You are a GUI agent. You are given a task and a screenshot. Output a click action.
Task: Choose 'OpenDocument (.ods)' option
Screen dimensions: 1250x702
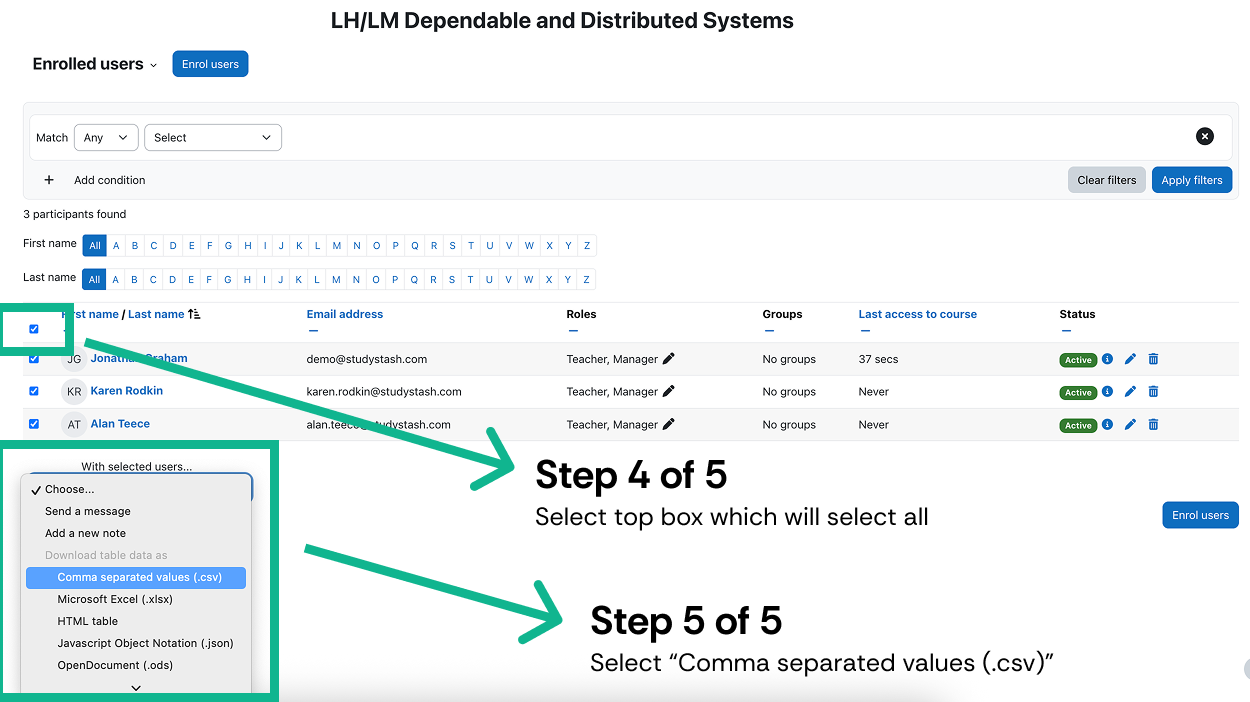[136, 665]
